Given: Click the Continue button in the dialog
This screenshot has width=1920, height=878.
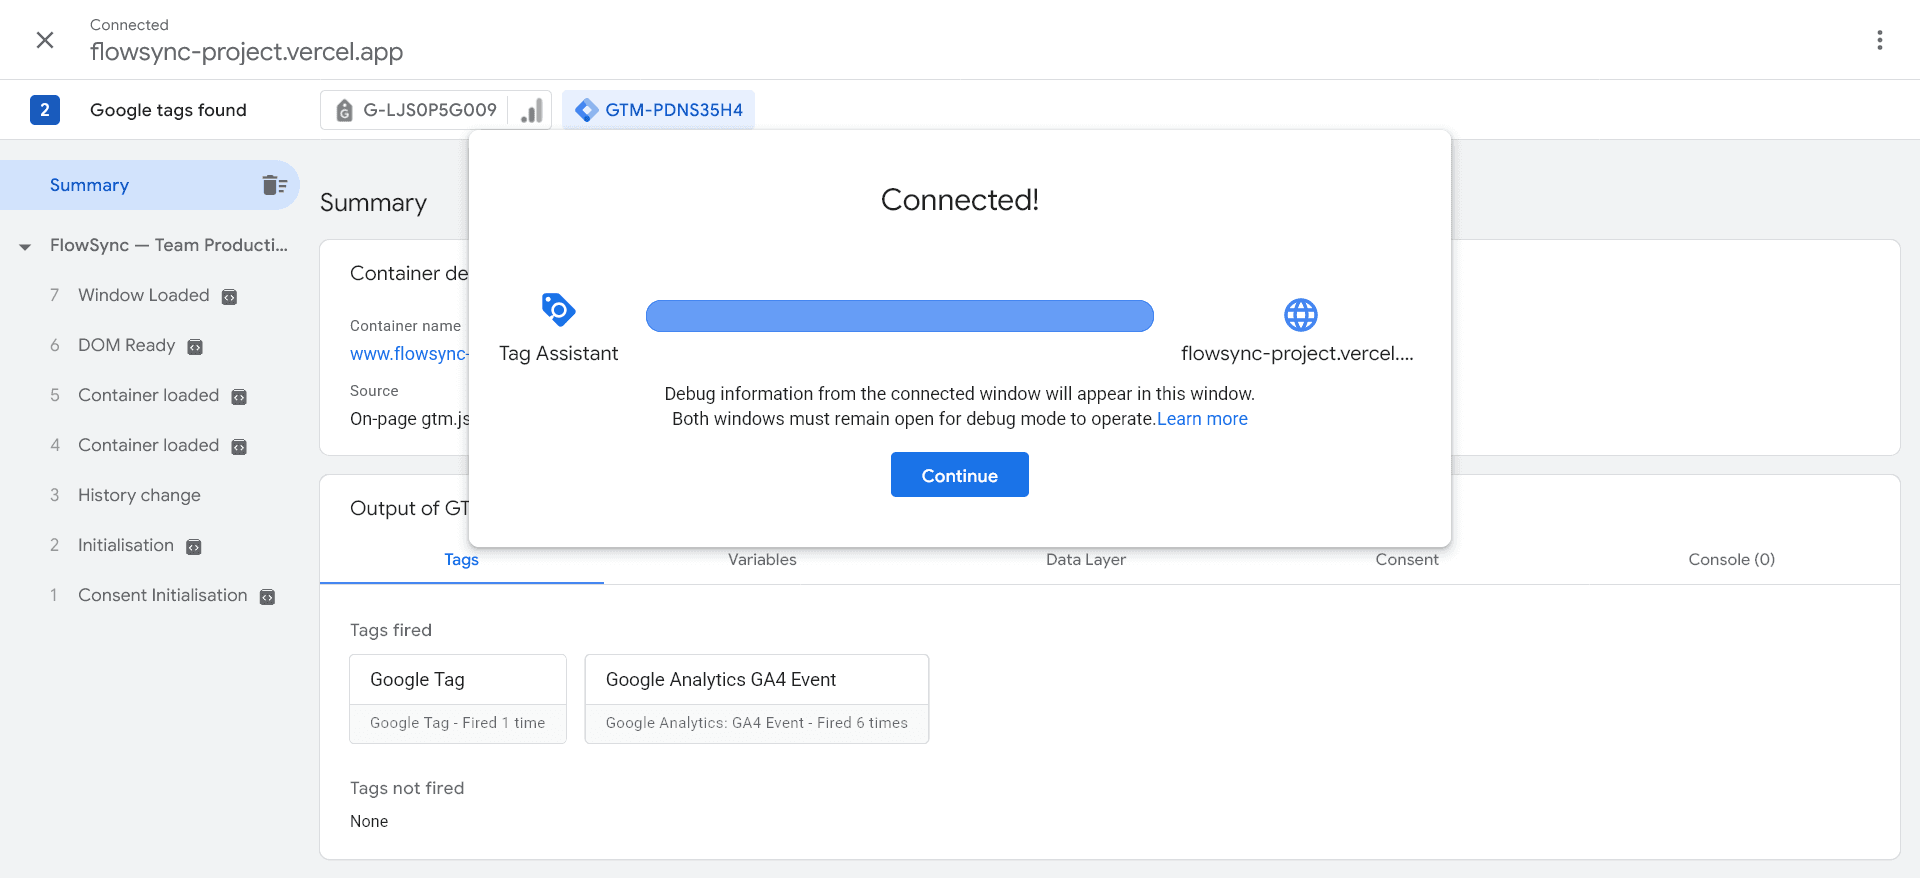Looking at the screenshot, I should 960,475.
